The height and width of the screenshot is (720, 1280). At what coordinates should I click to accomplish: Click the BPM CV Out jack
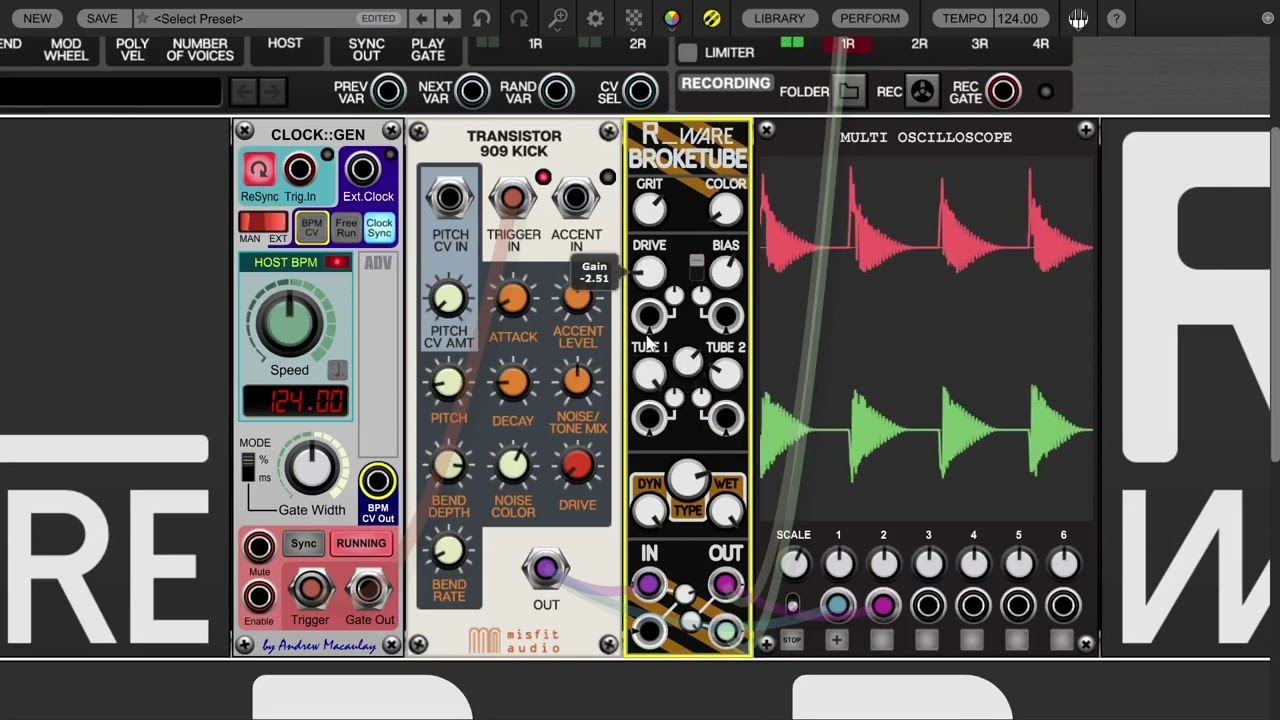coord(377,482)
